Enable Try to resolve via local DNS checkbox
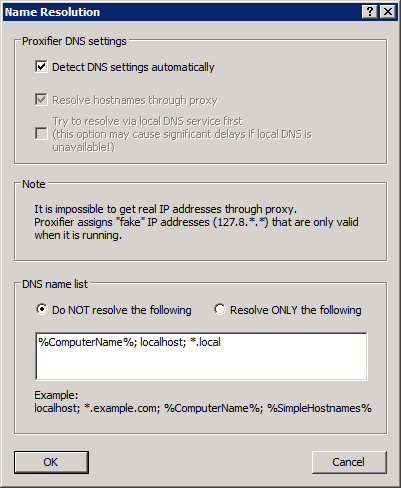 [x=41, y=134]
